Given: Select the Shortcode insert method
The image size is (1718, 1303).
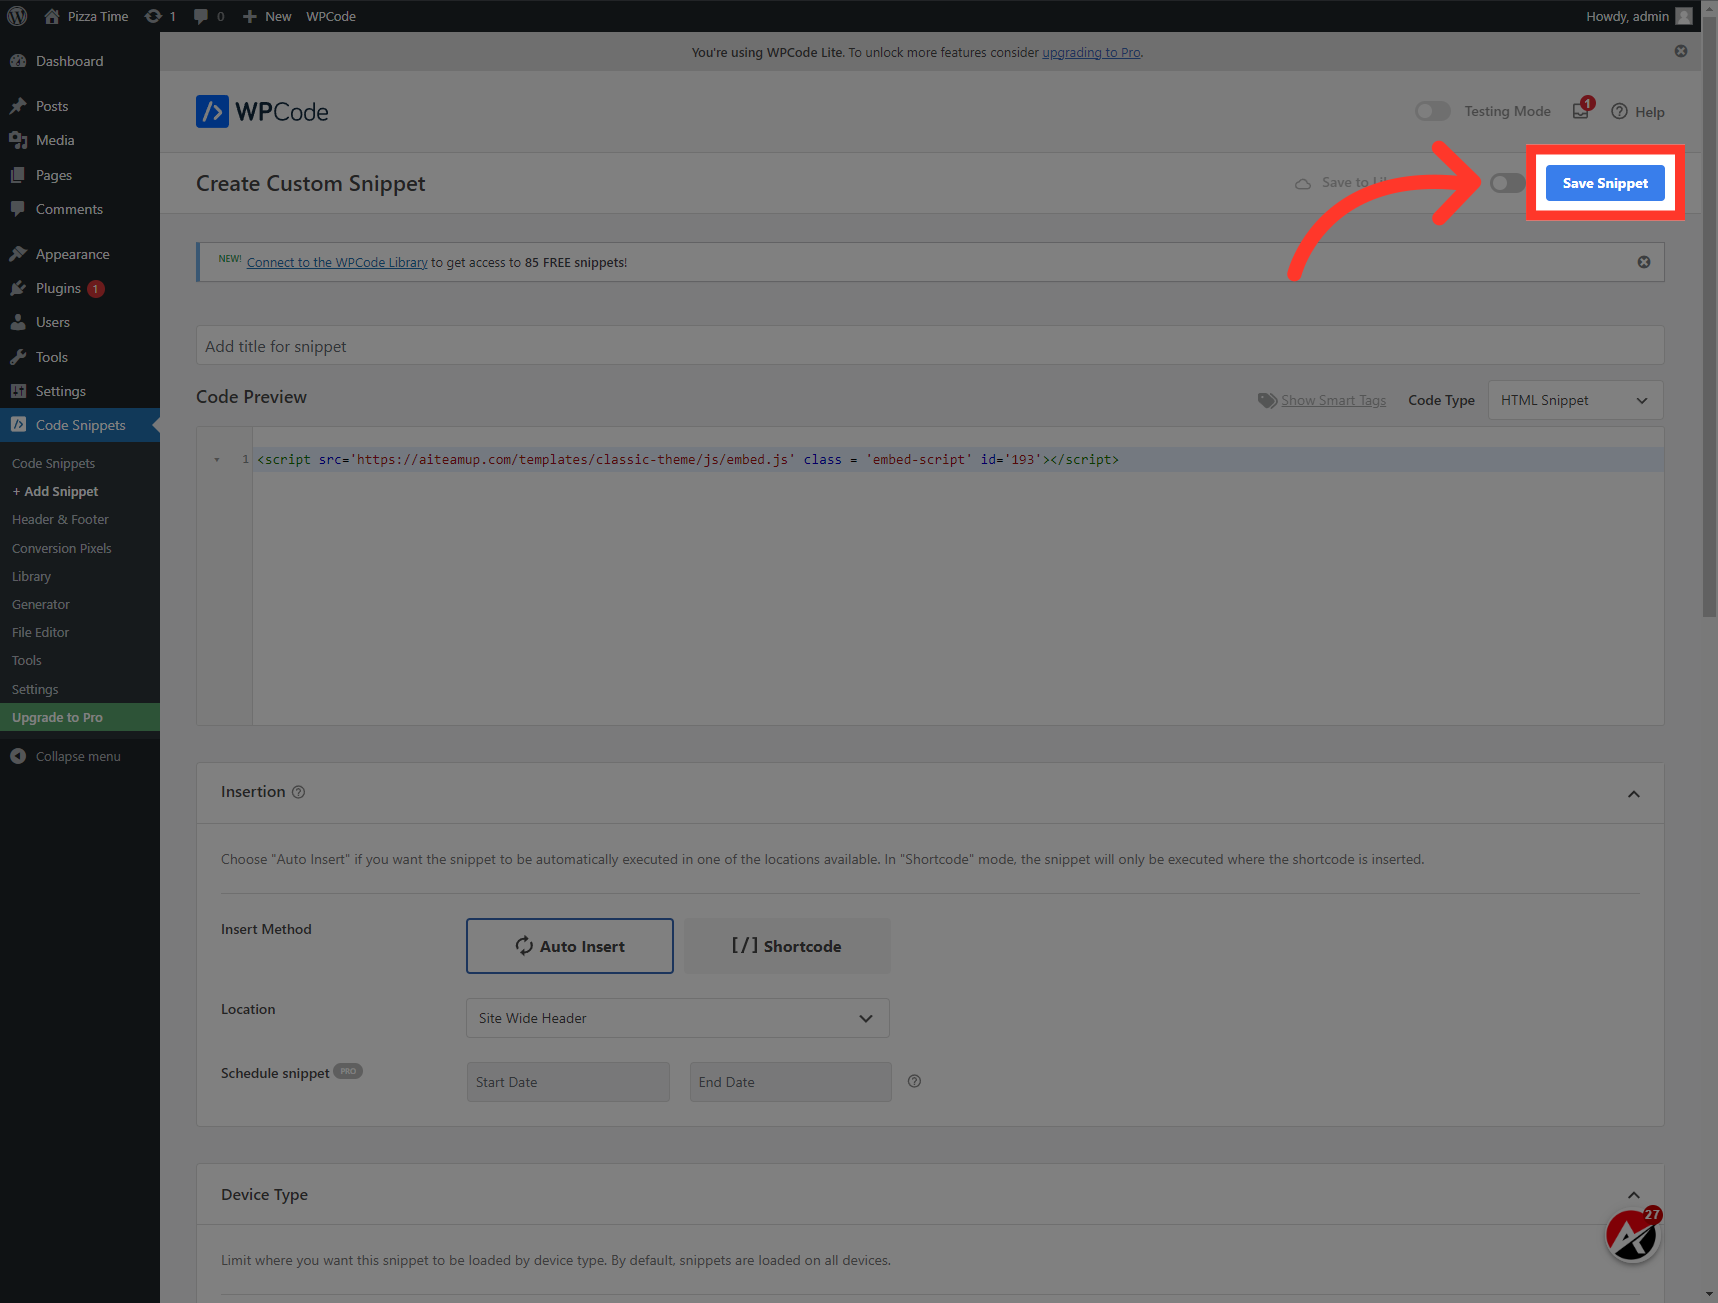Looking at the screenshot, I should coord(787,946).
